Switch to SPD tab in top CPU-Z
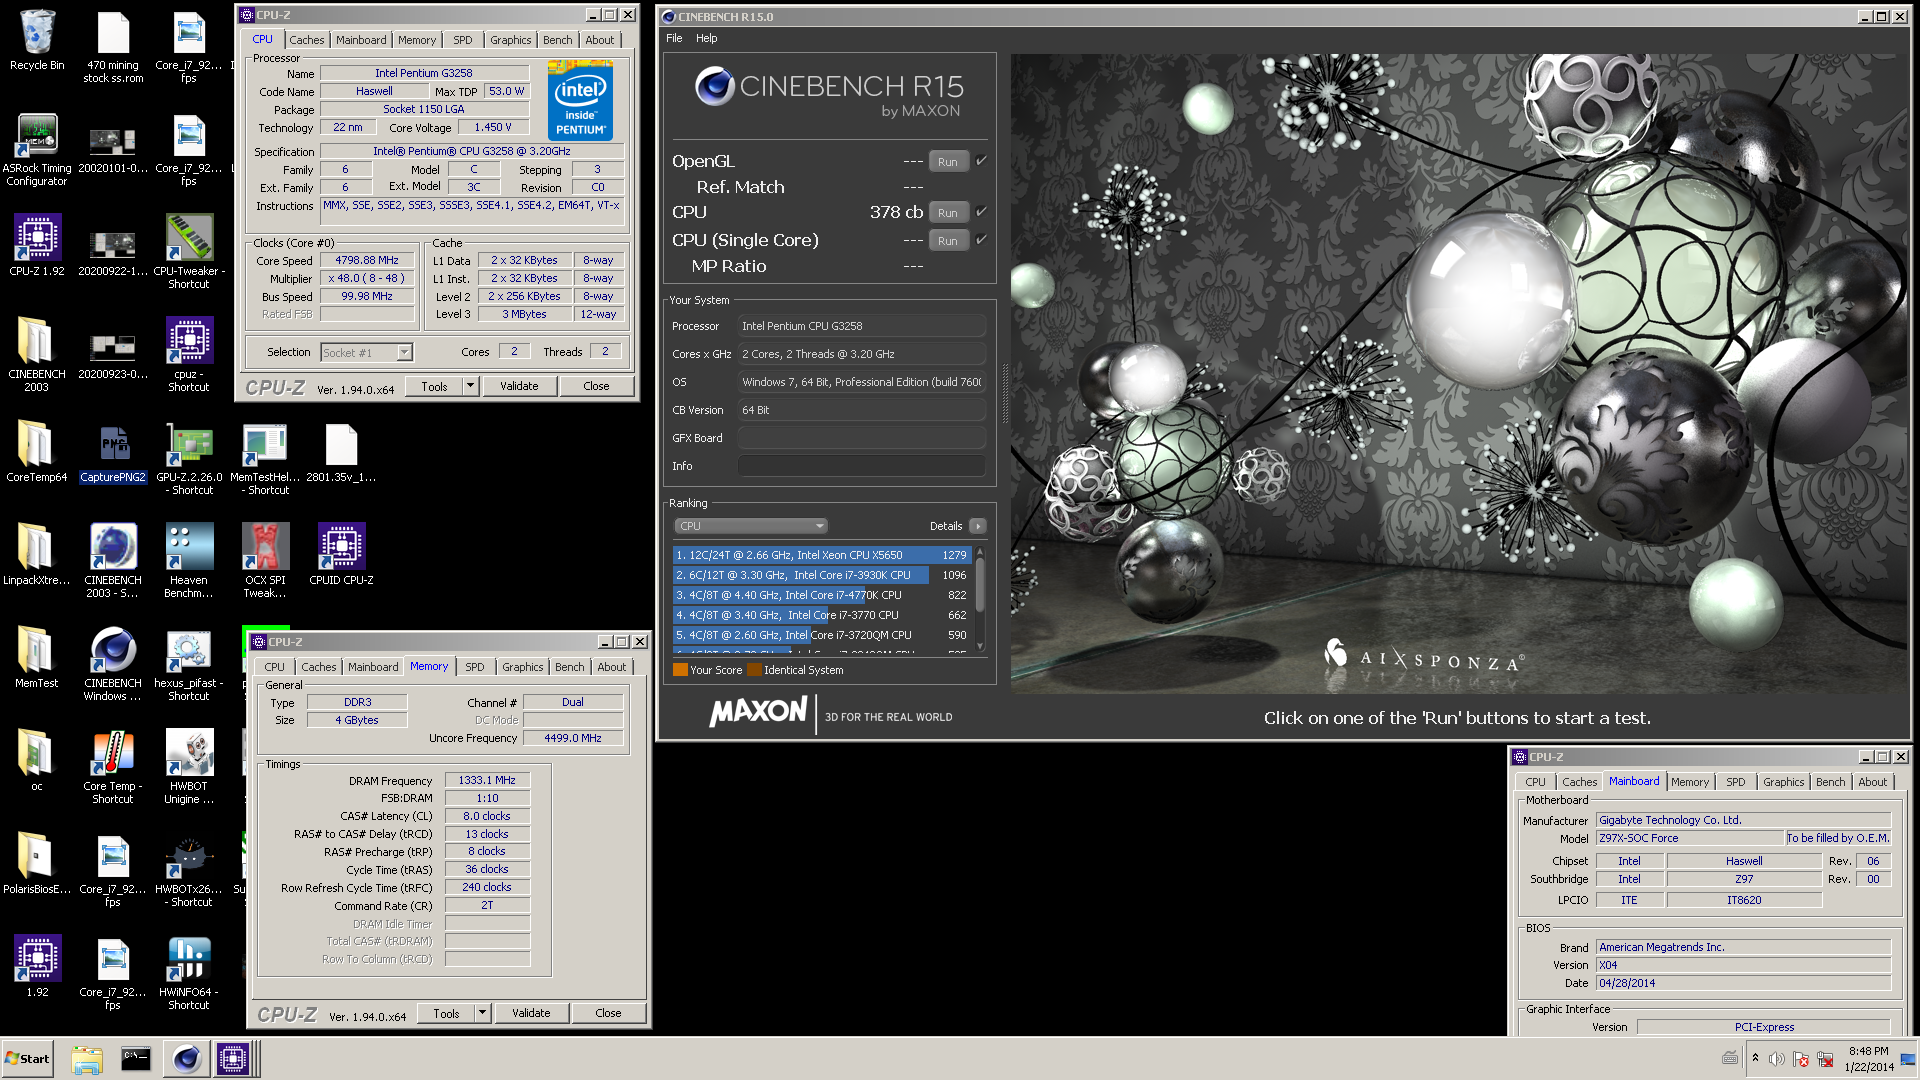 (463, 40)
